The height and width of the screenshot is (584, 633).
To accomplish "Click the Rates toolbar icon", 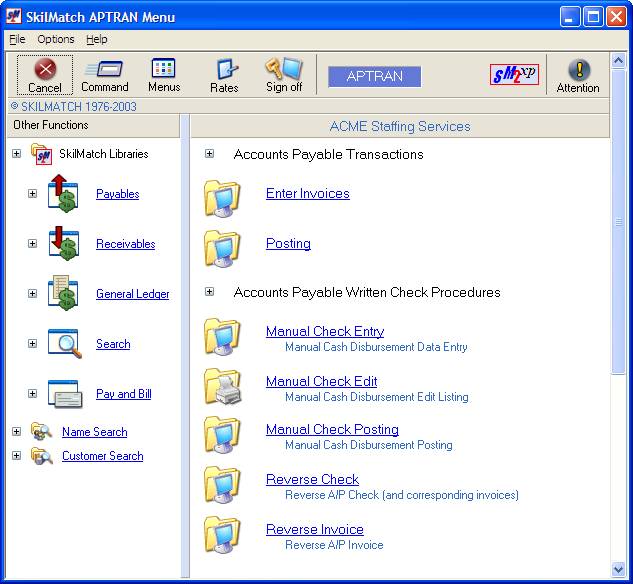I will (227, 69).
